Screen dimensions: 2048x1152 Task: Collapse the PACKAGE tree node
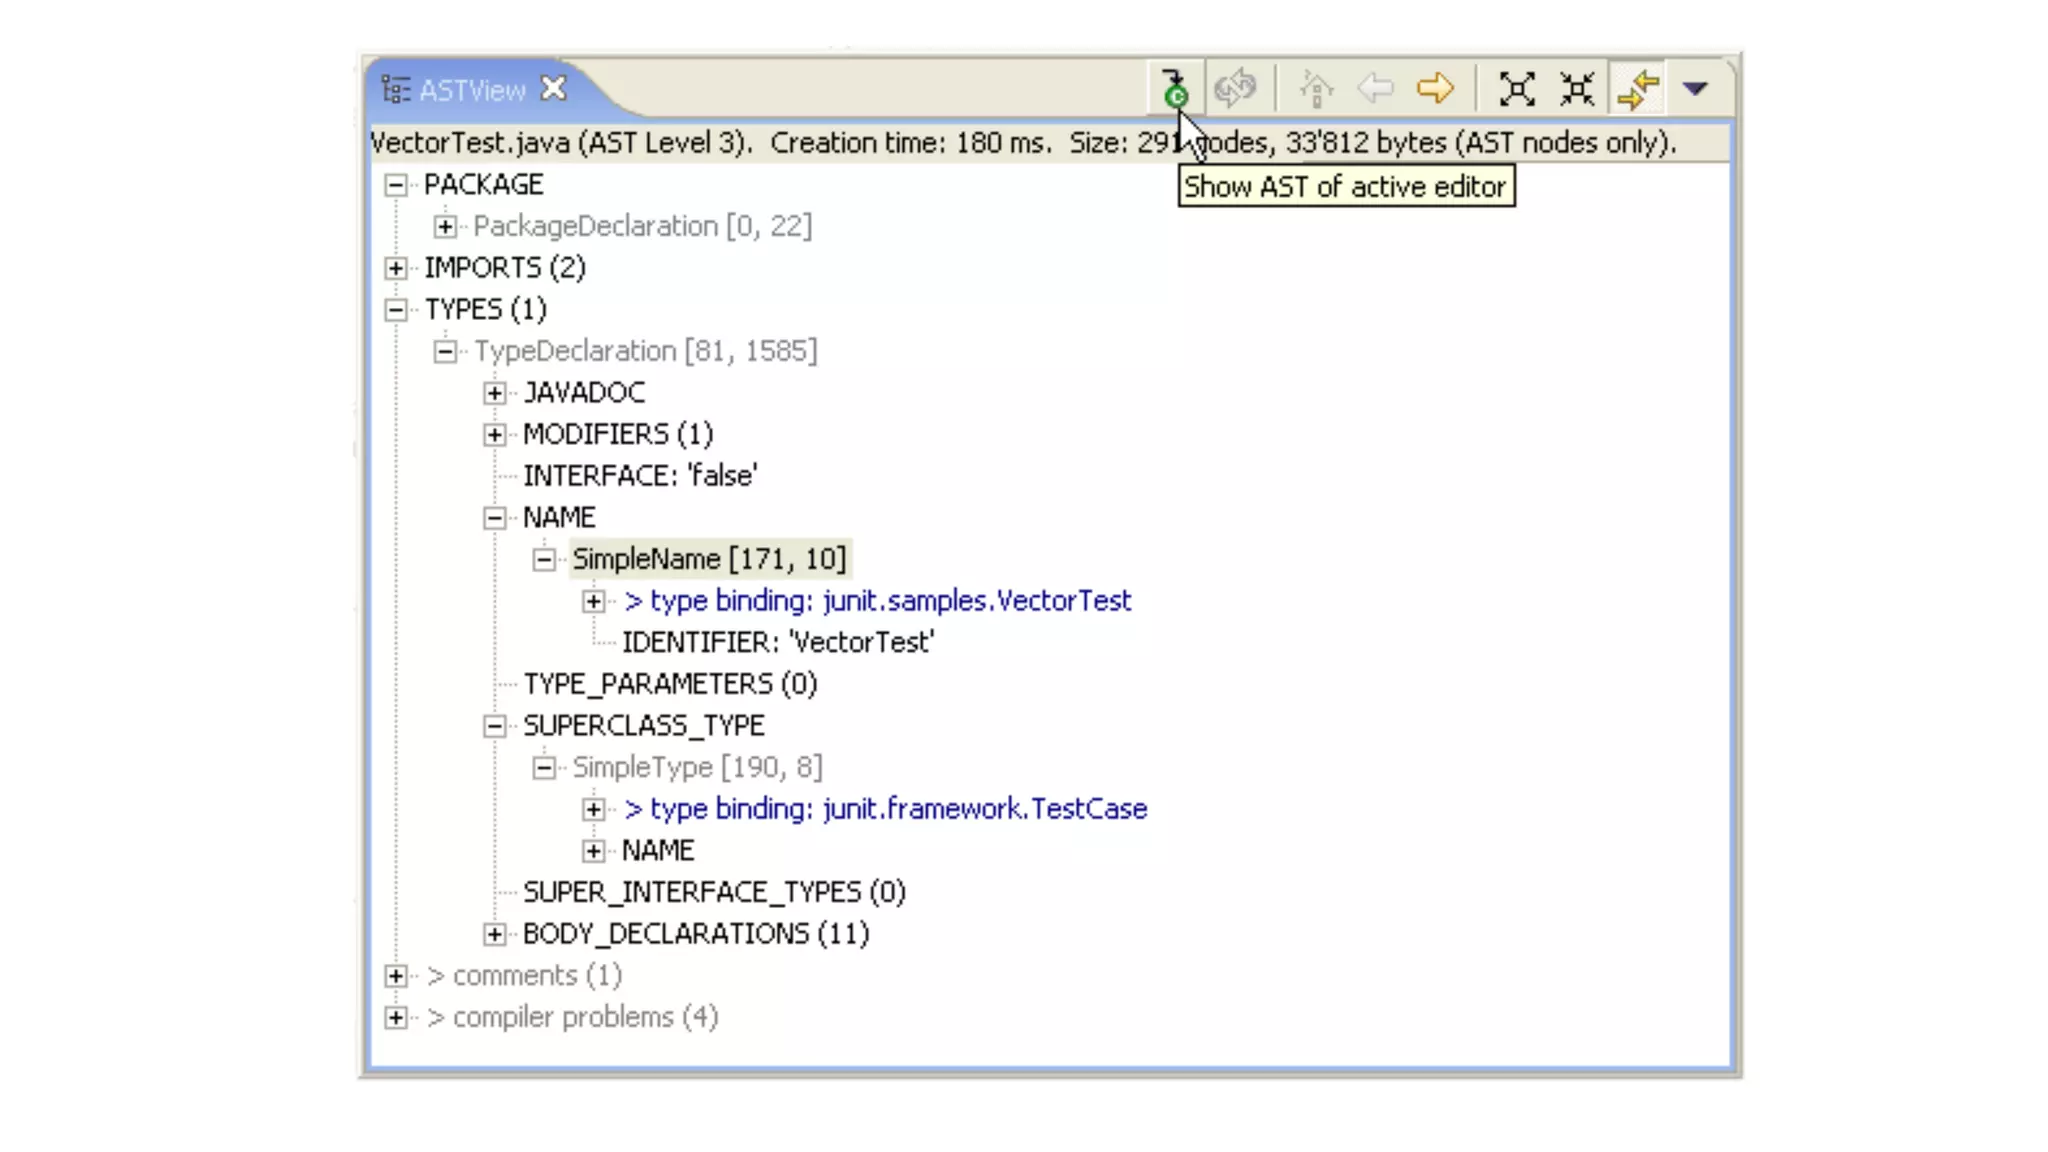click(x=396, y=185)
